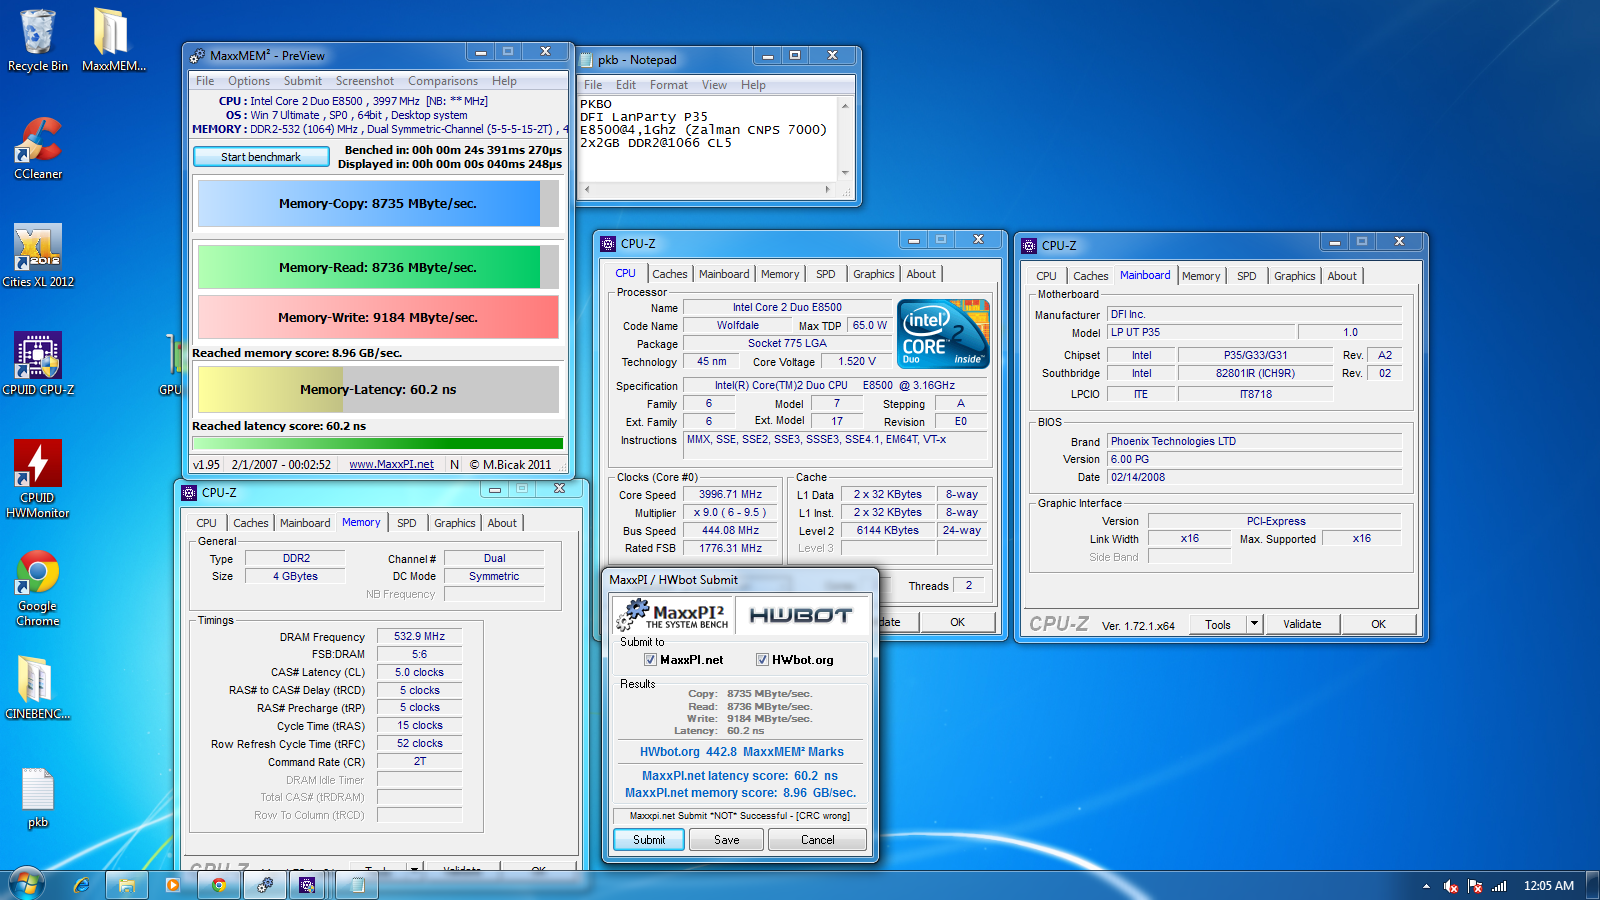Screen dimensions: 1600x900
Task: Click the BIOS Date 02/14/2008 field
Action: [1254, 477]
